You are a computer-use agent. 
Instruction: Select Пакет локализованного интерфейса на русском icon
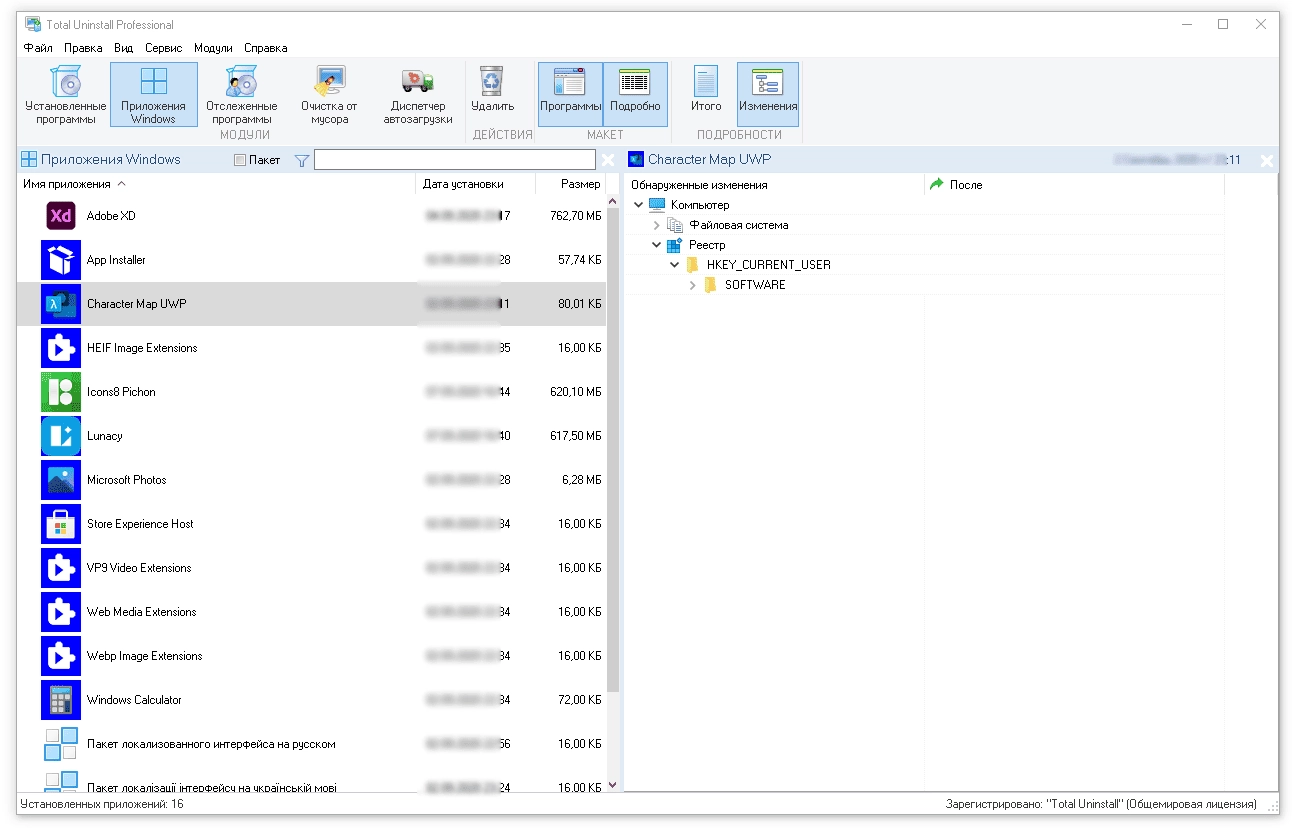61,744
